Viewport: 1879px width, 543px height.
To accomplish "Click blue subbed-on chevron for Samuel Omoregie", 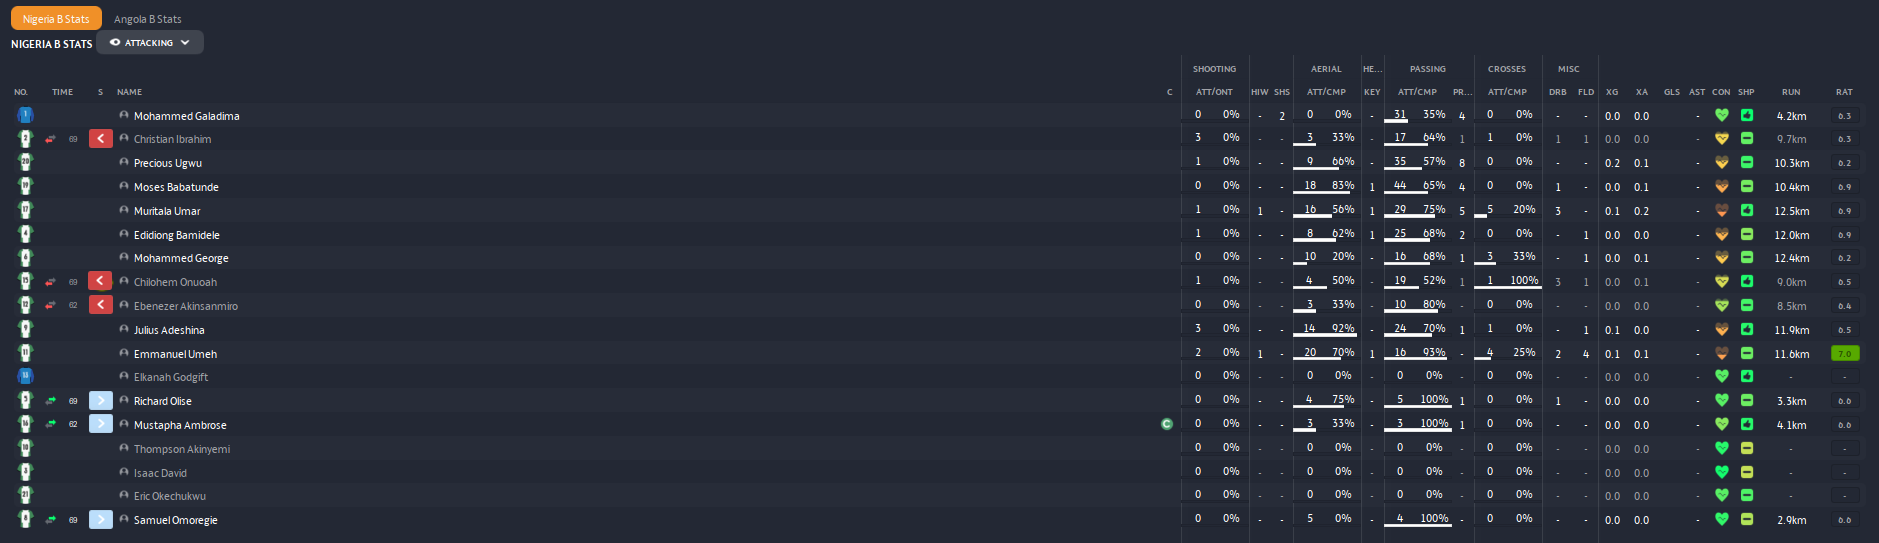I will click(x=100, y=520).
